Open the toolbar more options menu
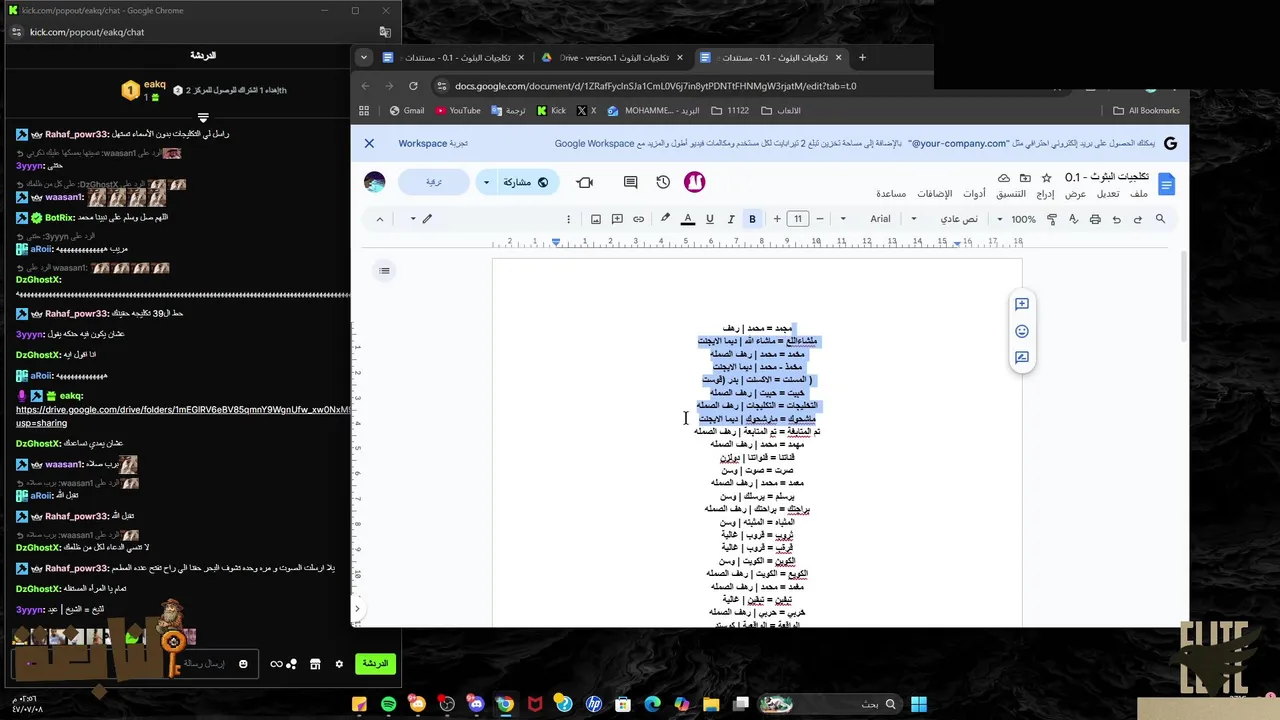Screen dimensions: 1280x720 [568, 219]
